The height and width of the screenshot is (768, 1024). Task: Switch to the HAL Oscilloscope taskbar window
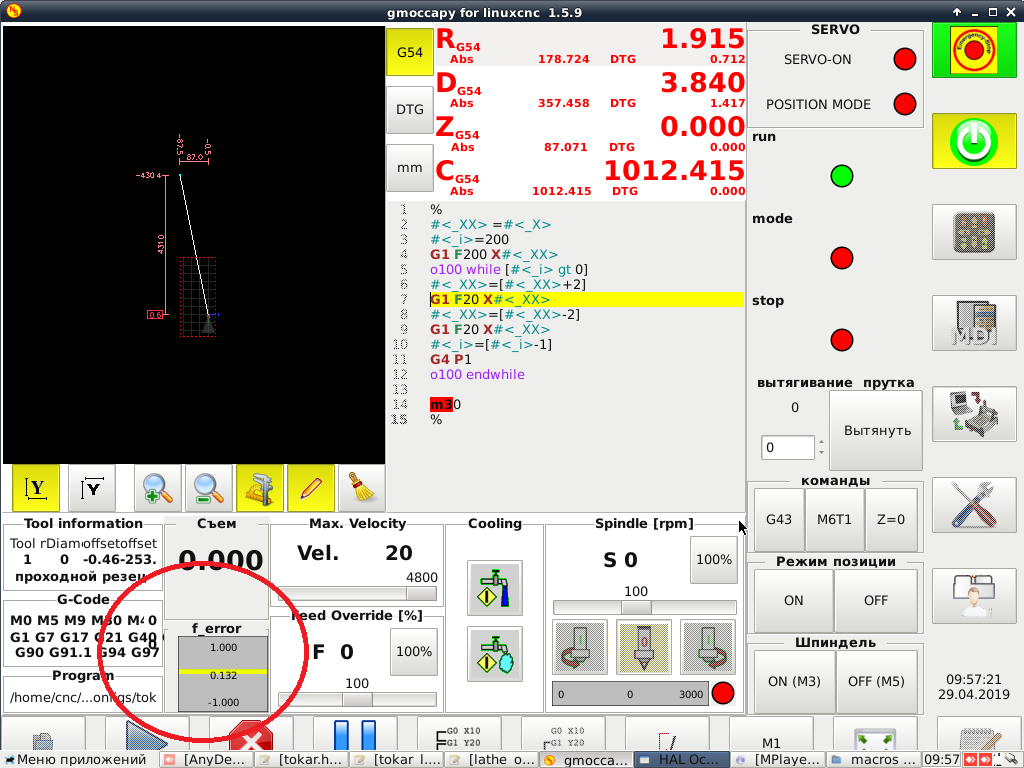(681, 760)
